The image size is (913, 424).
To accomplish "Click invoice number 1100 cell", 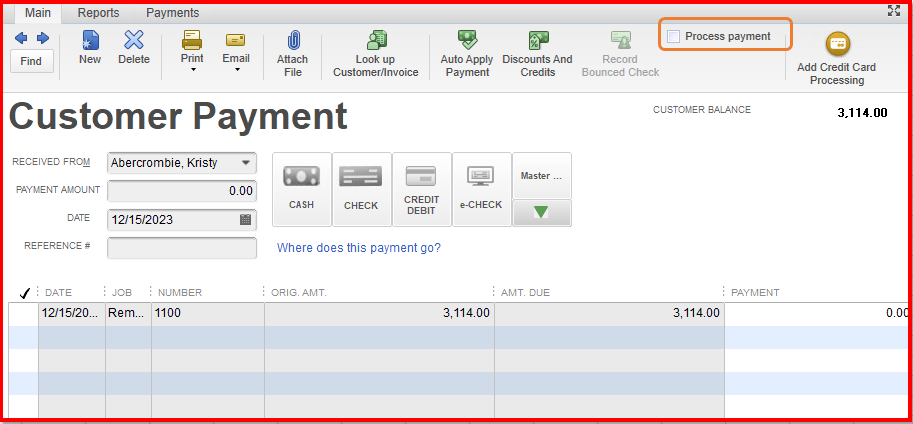I will click(x=208, y=313).
